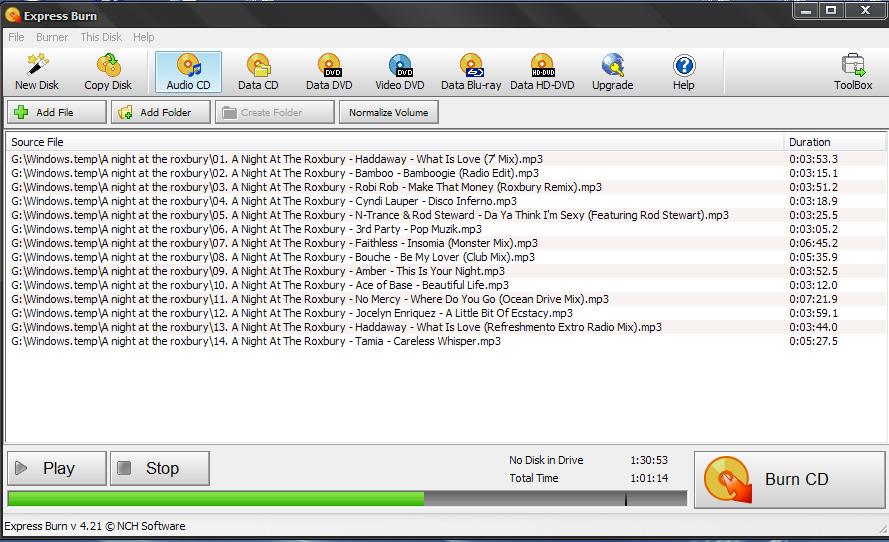Click the Add Folder button
The width and height of the screenshot is (889, 542).
pyautogui.click(x=161, y=112)
